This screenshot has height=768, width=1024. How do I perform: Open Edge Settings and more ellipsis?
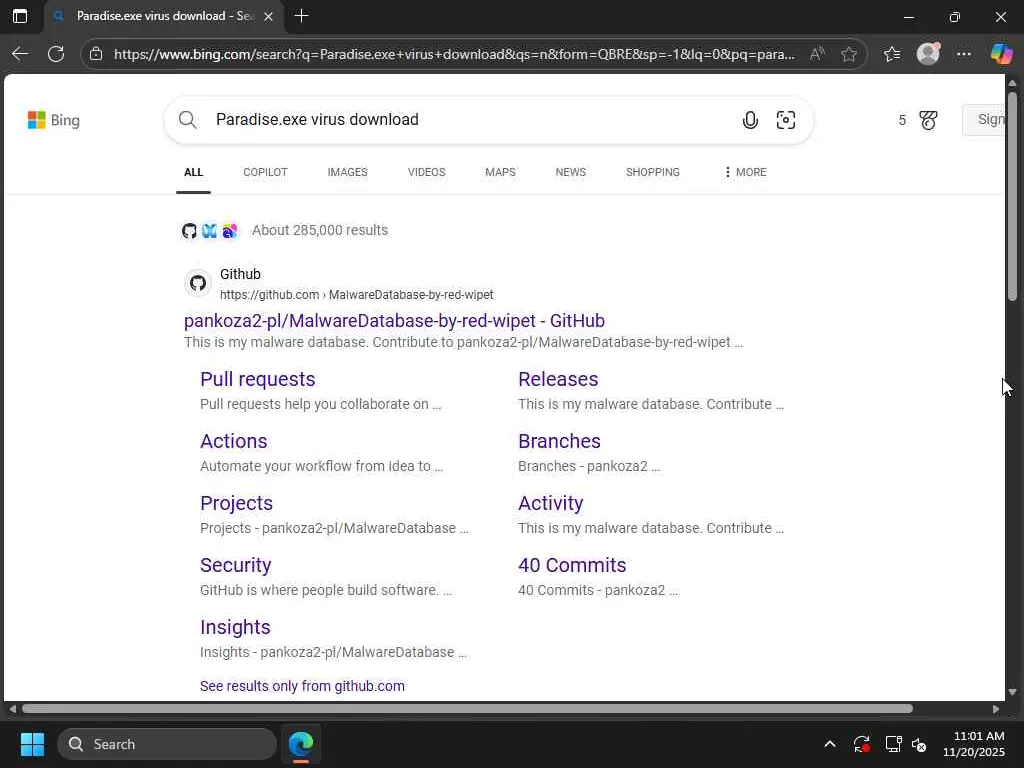click(964, 54)
